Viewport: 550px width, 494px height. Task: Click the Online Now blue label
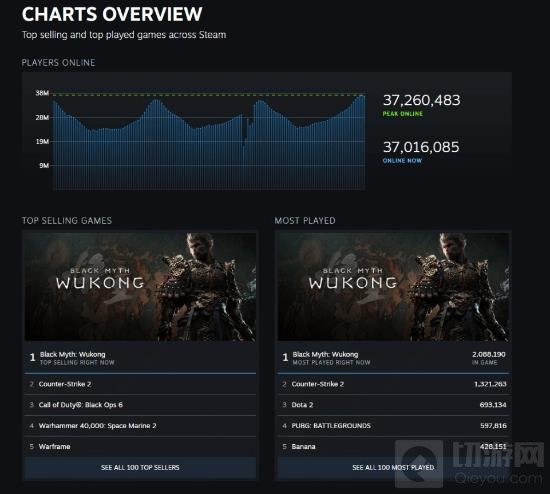[402, 161]
